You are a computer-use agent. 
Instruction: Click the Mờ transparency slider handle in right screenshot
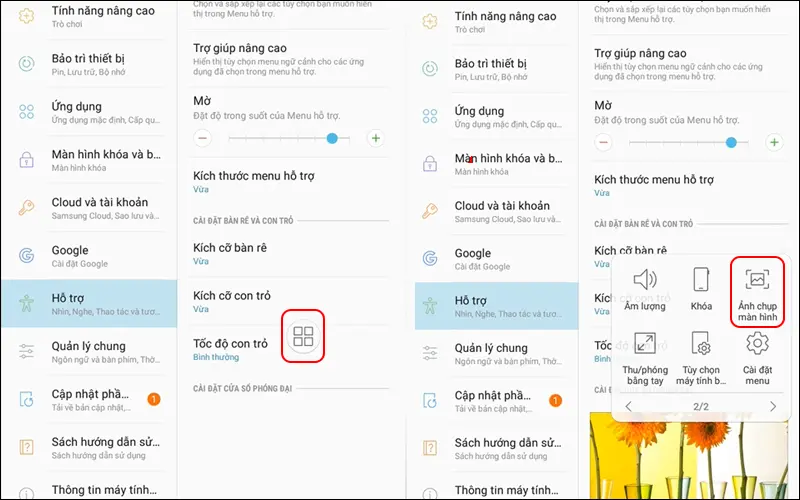pyautogui.click(x=731, y=142)
